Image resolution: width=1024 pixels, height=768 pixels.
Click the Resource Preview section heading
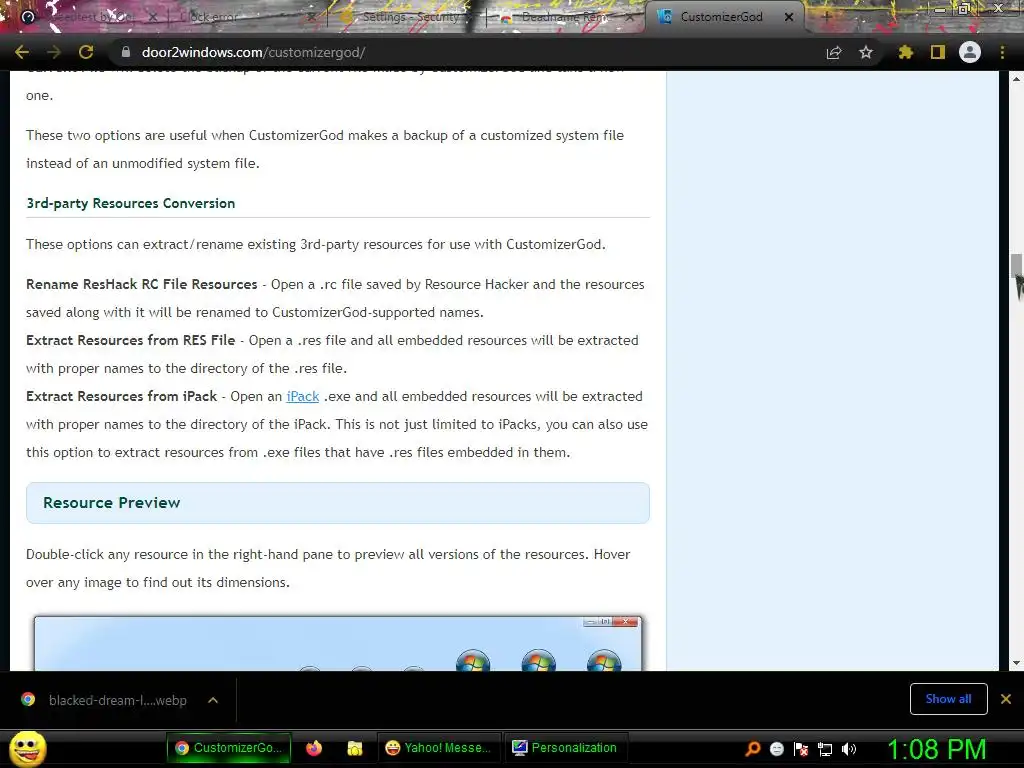coord(112,503)
